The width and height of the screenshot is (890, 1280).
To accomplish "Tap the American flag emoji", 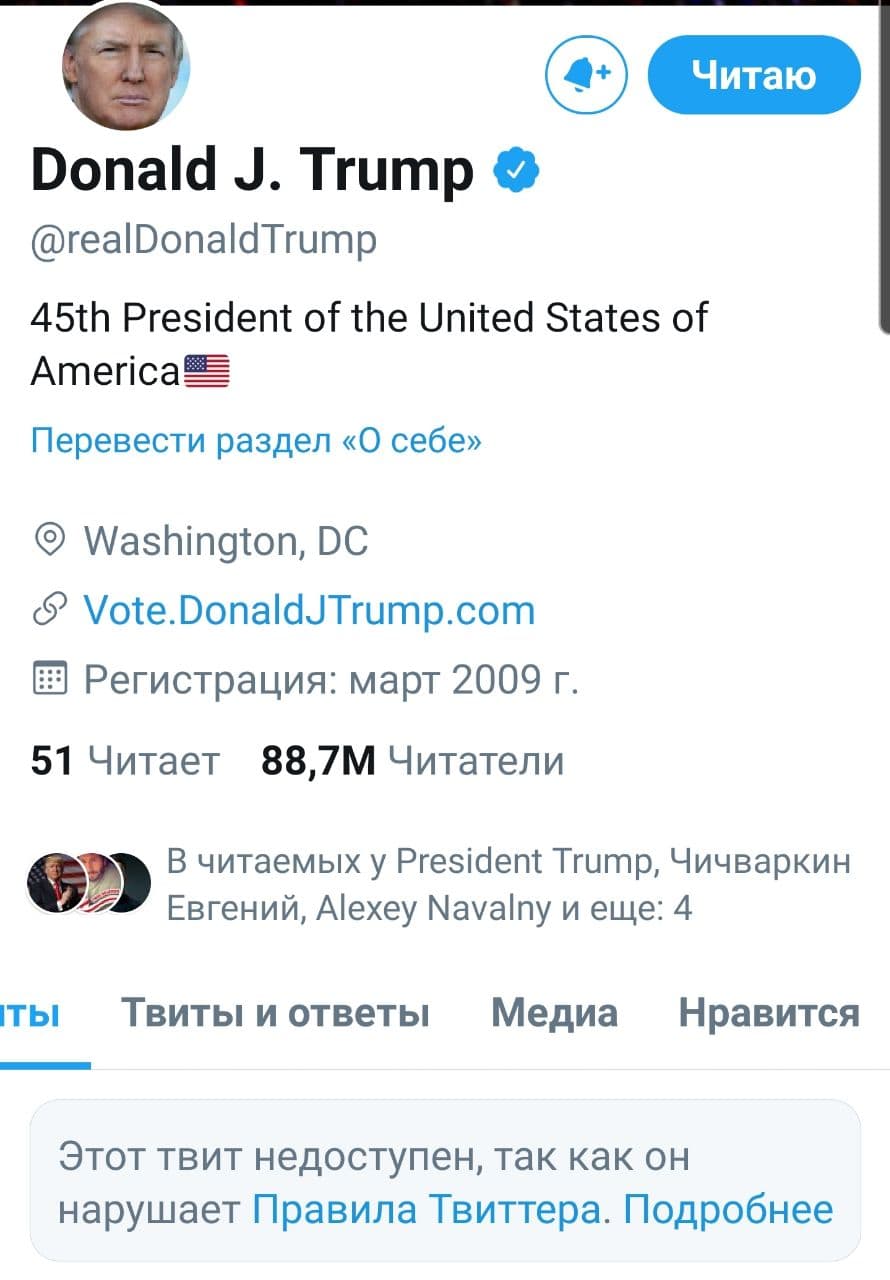I will click(x=206, y=371).
